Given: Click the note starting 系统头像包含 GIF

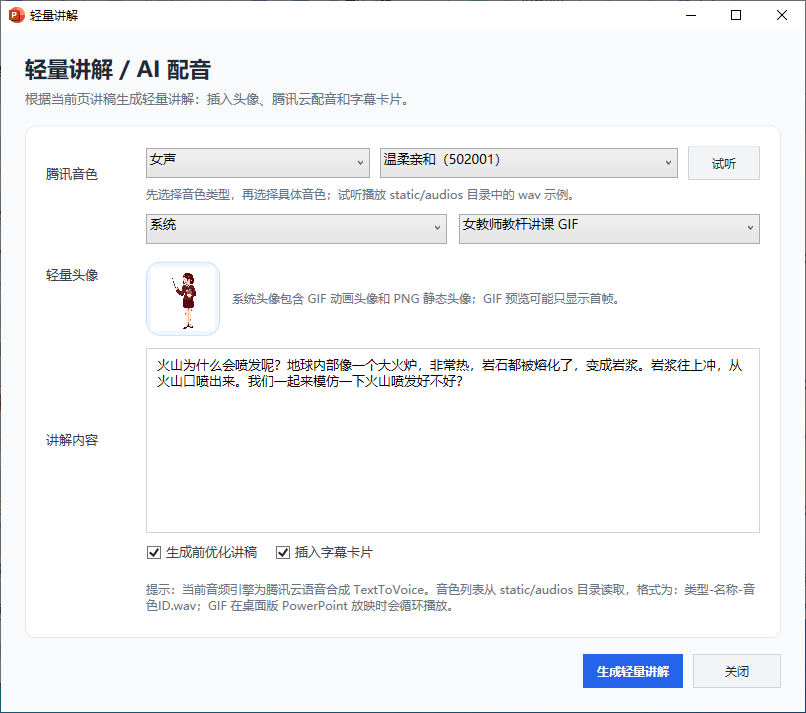Looking at the screenshot, I should (426, 299).
